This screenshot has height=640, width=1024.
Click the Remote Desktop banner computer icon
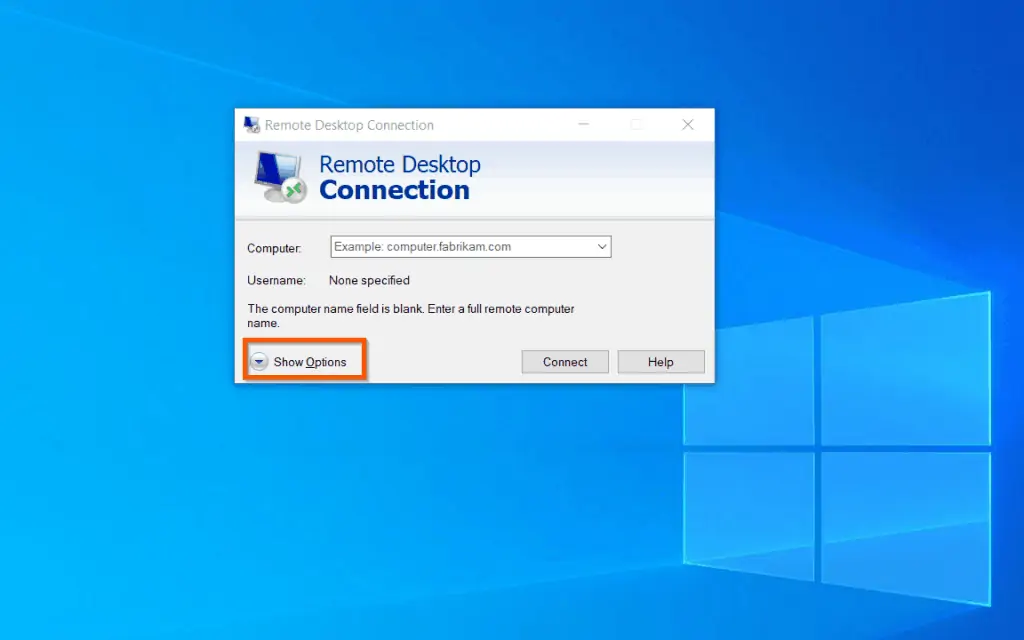(x=280, y=178)
